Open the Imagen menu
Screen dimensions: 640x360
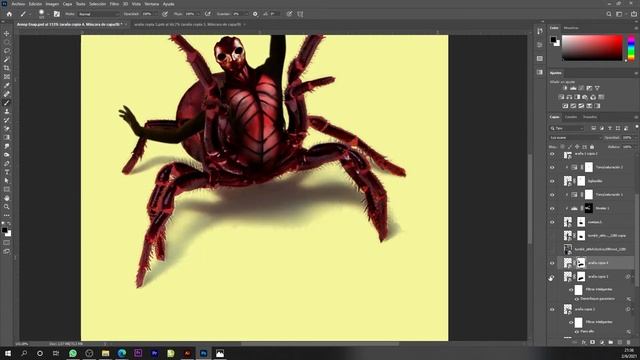52,4
